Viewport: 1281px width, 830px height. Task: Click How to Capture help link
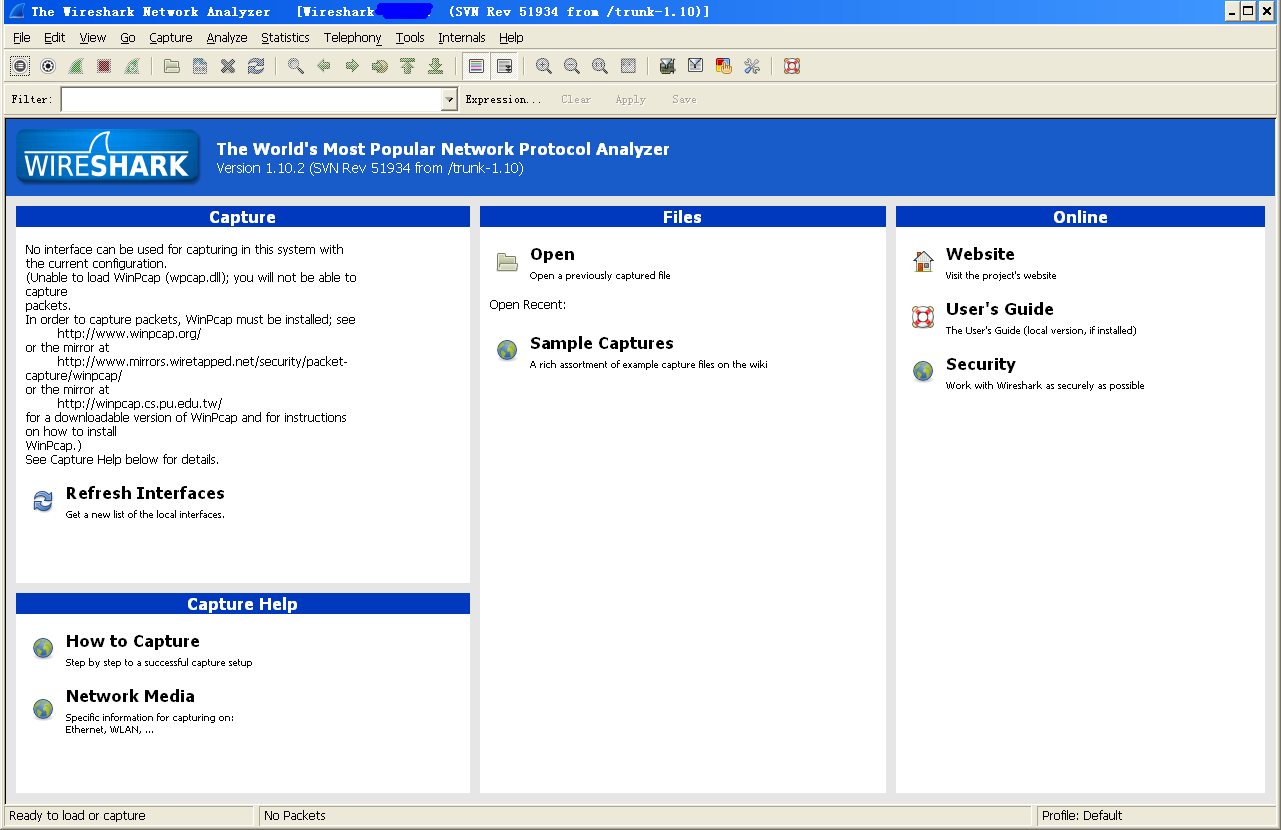[132, 642]
